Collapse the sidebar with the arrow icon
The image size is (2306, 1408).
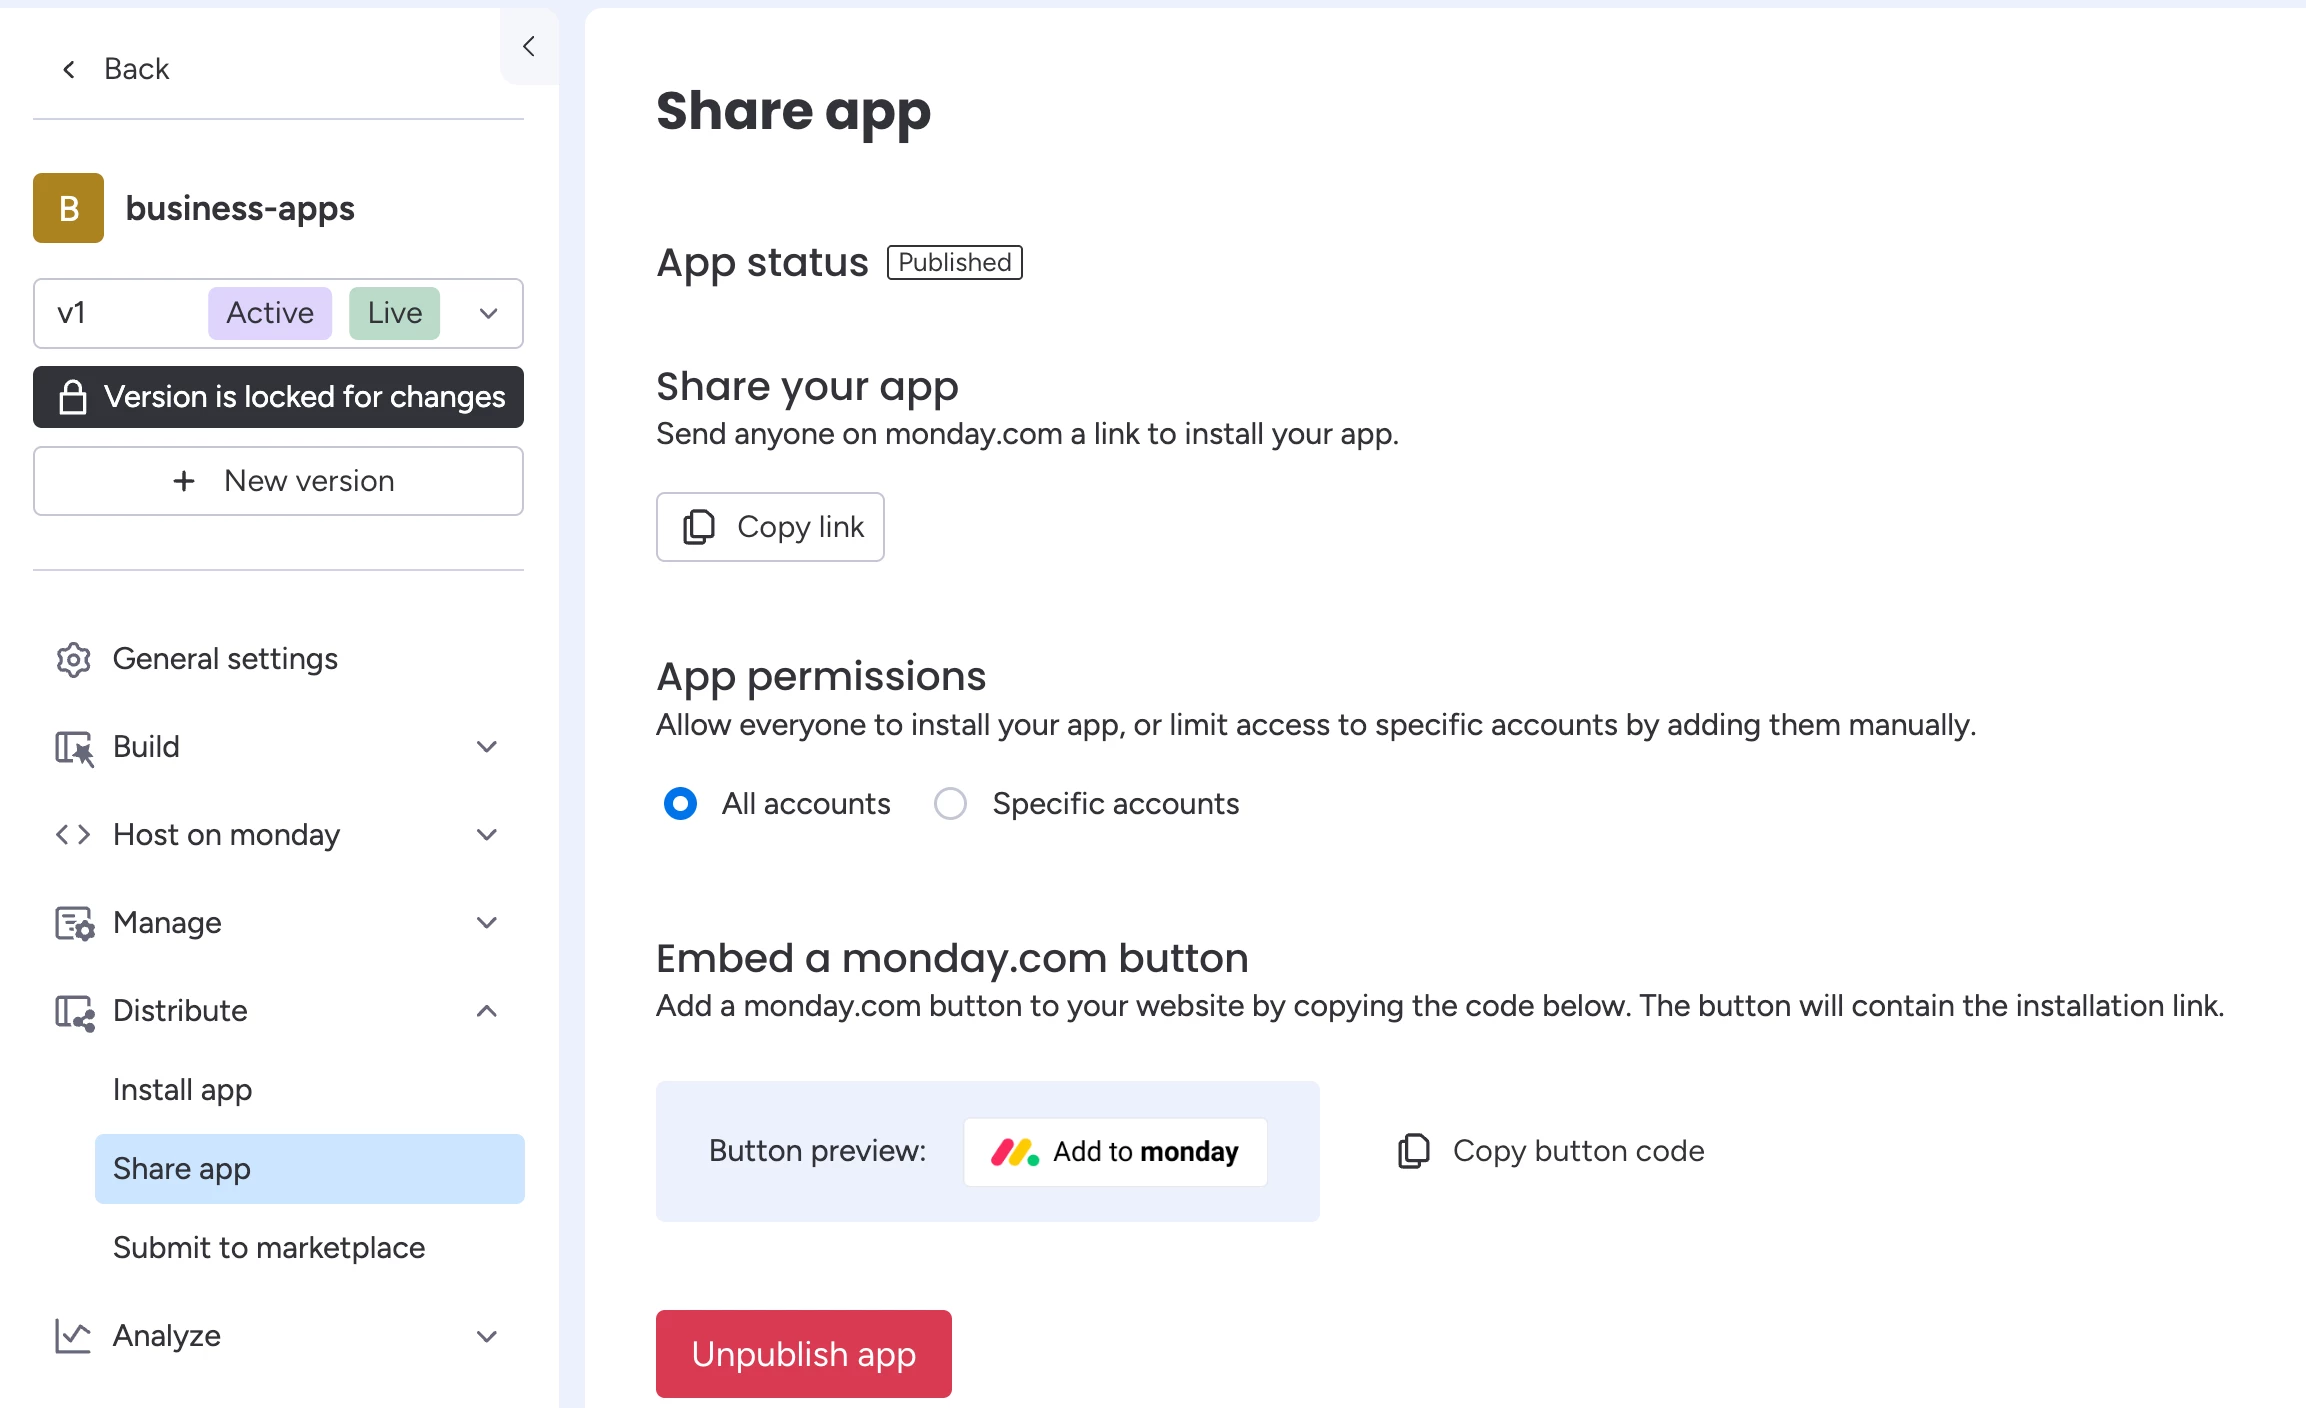point(529,46)
